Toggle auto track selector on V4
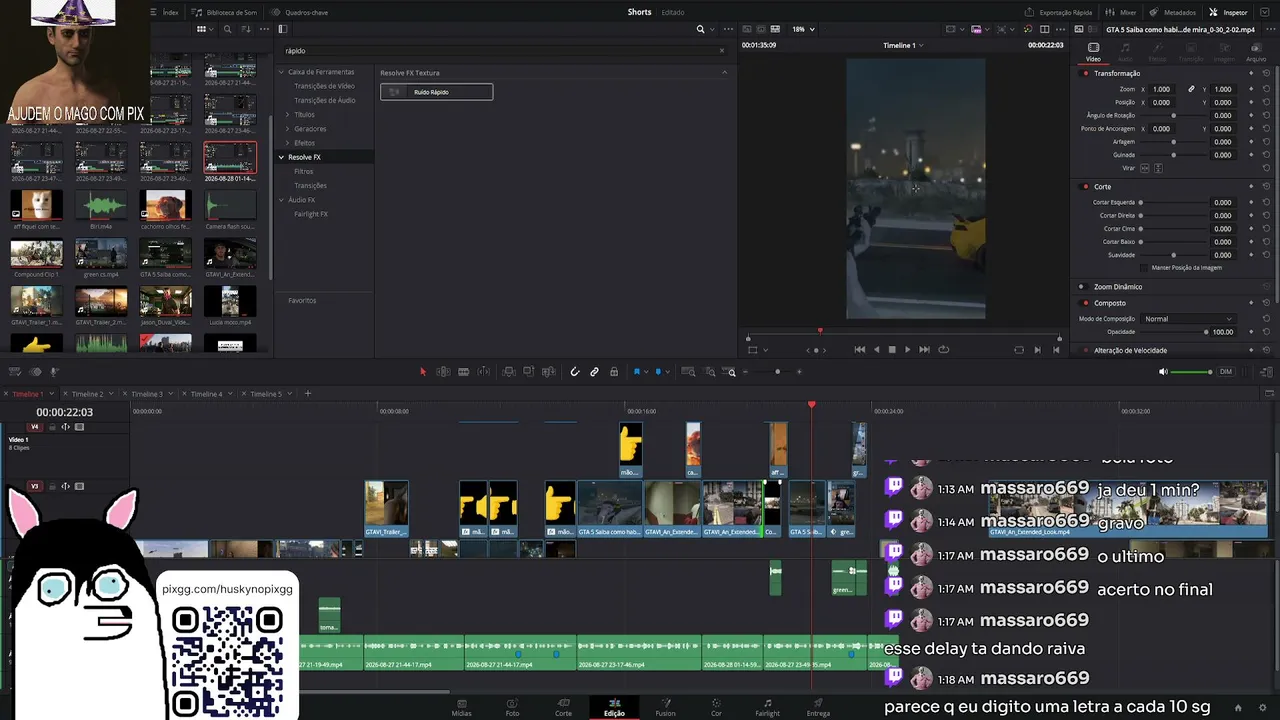Image resolution: width=1280 pixels, height=720 pixels. tap(66, 427)
